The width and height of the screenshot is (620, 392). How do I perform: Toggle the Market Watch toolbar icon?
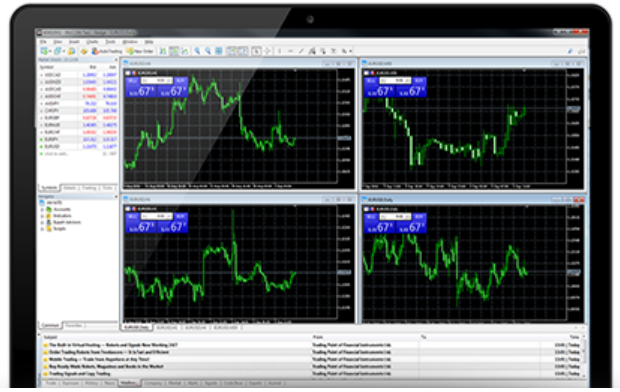pos(72,51)
